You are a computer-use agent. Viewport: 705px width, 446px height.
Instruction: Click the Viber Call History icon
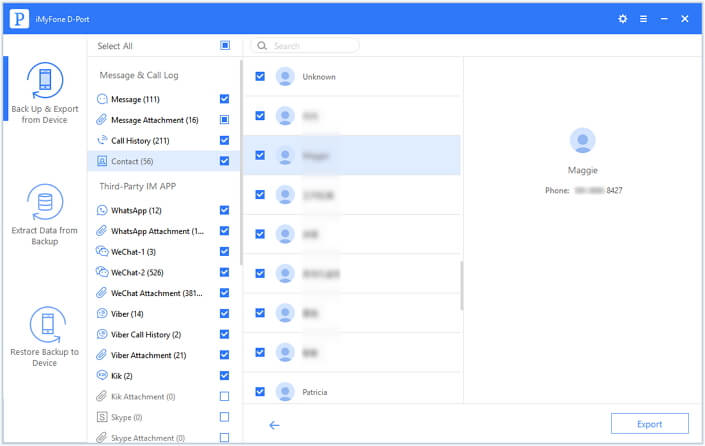pos(102,334)
